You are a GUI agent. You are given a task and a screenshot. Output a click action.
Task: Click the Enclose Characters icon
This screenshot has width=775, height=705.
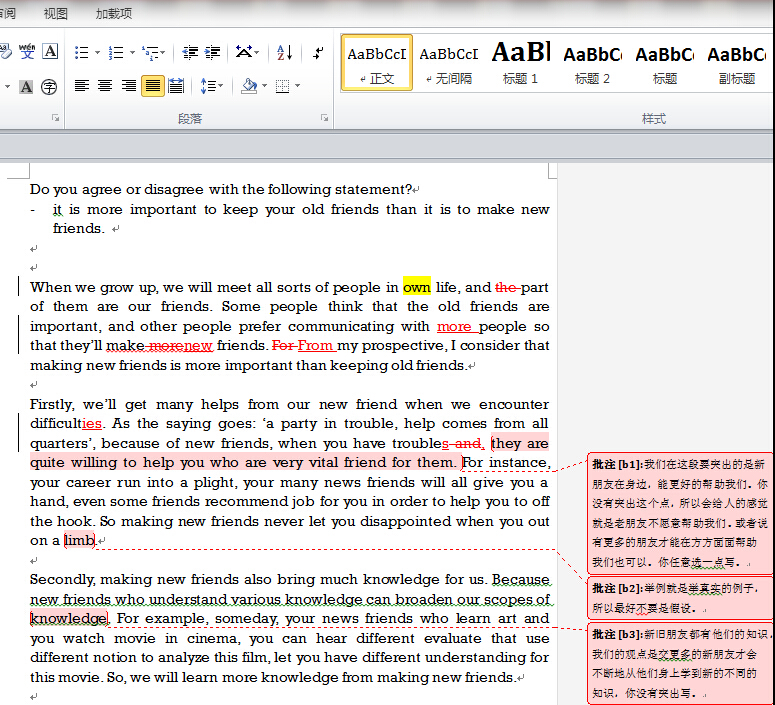[48, 87]
